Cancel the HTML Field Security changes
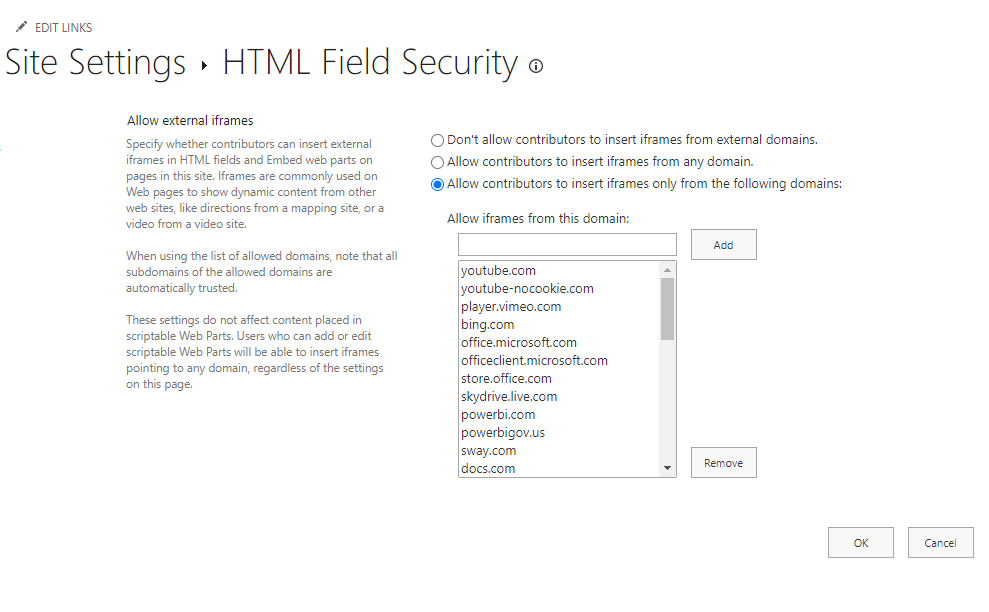Screen dimensions: 989x612 point(940,543)
